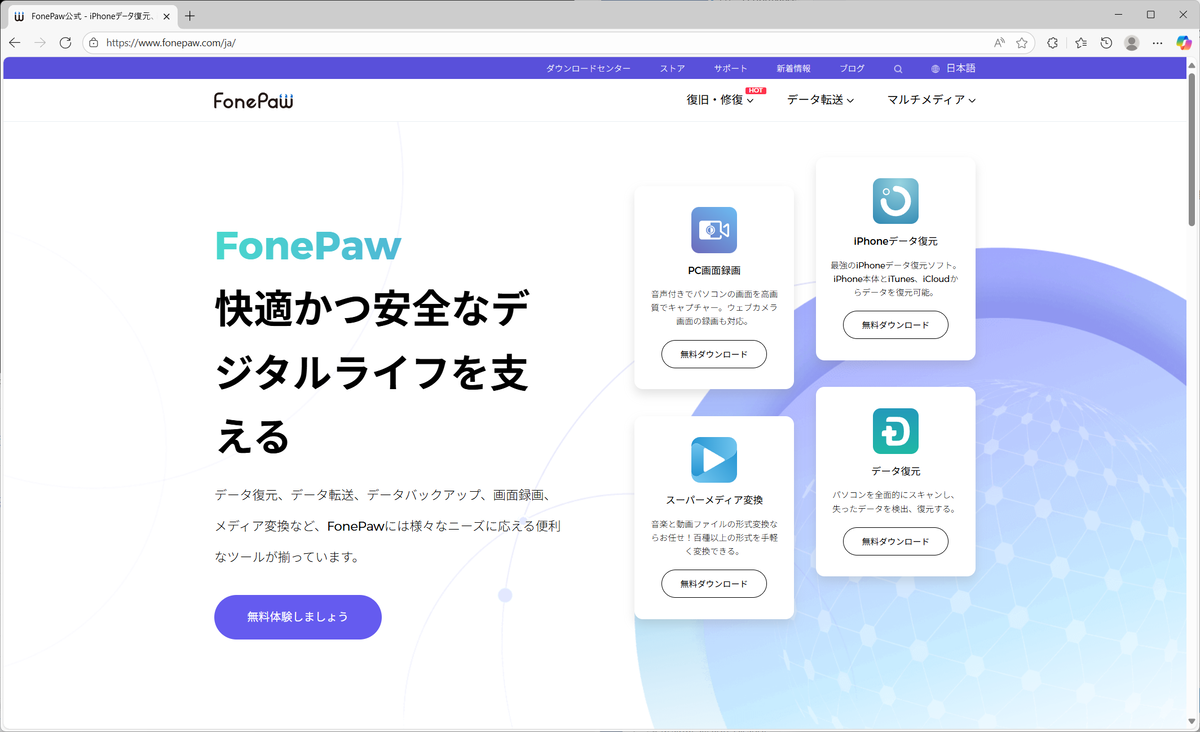Image resolution: width=1200 pixels, height=732 pixels.
Task: Click the PC画面録画 card title
Action: [x=714, y=270]
